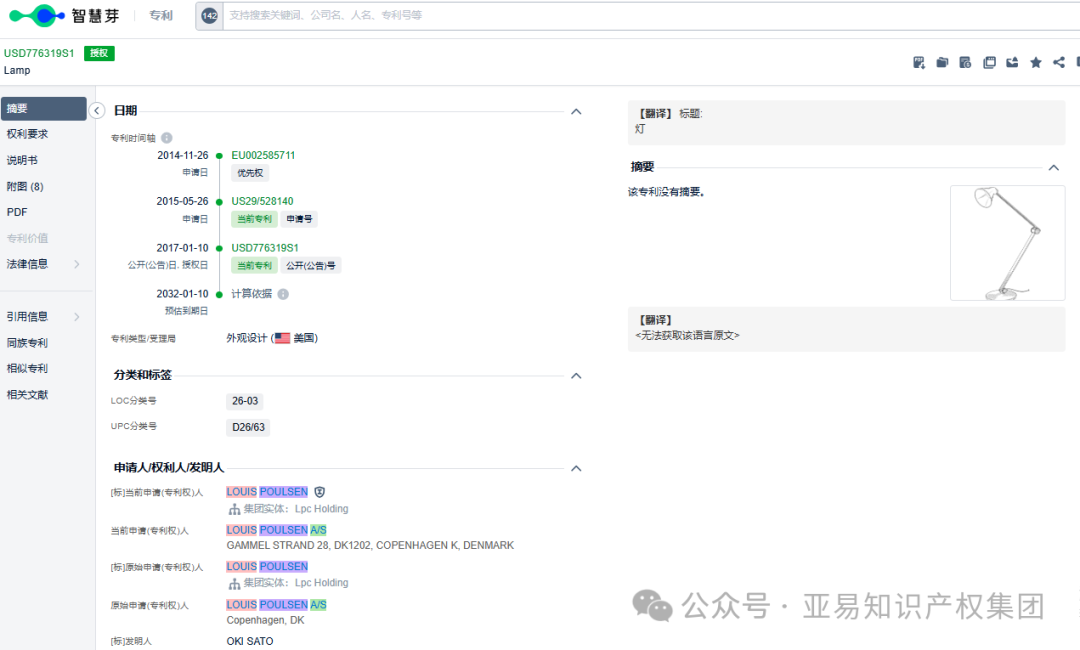Click the star icon to favorite patent
Image resolution: width=1080 pixels, height=650 pixels.
pyautogui.click(x=1035, y=62)
